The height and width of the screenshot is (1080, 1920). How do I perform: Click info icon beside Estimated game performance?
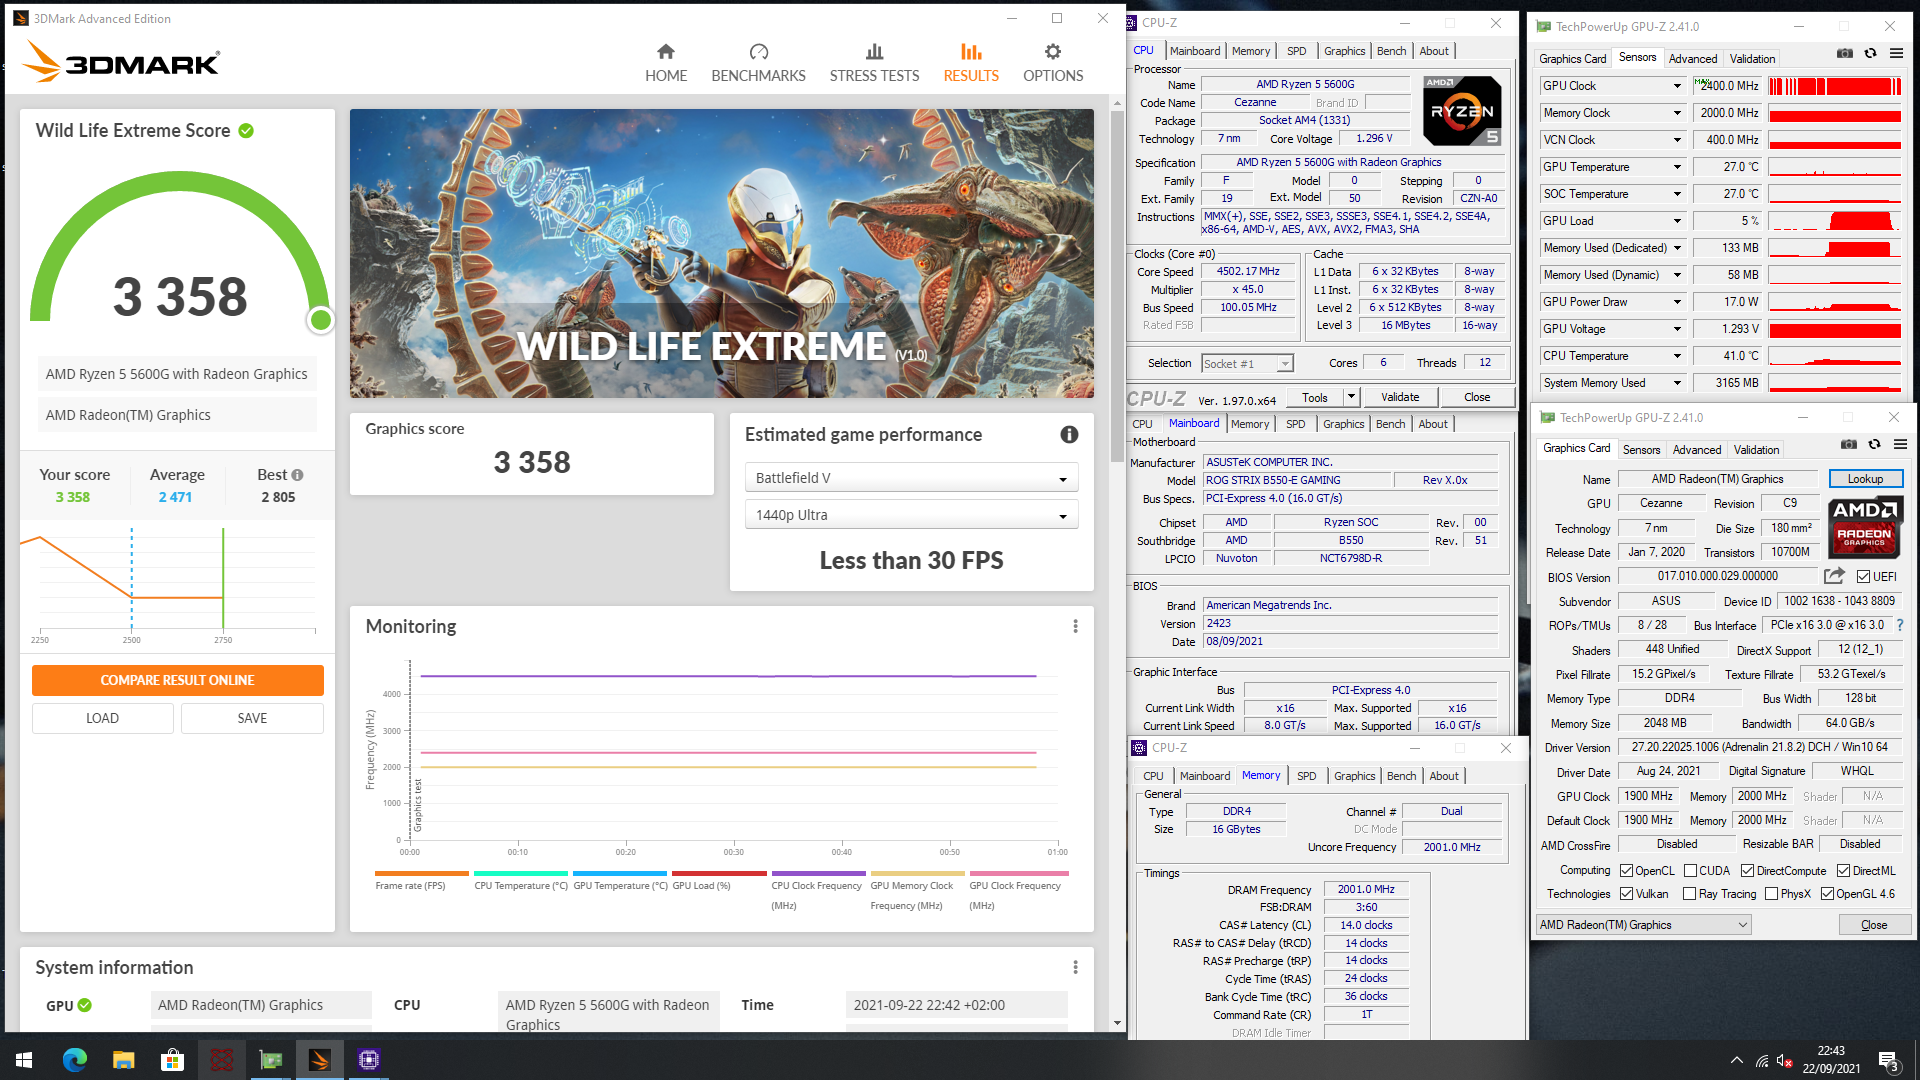tap(1069, 434)
